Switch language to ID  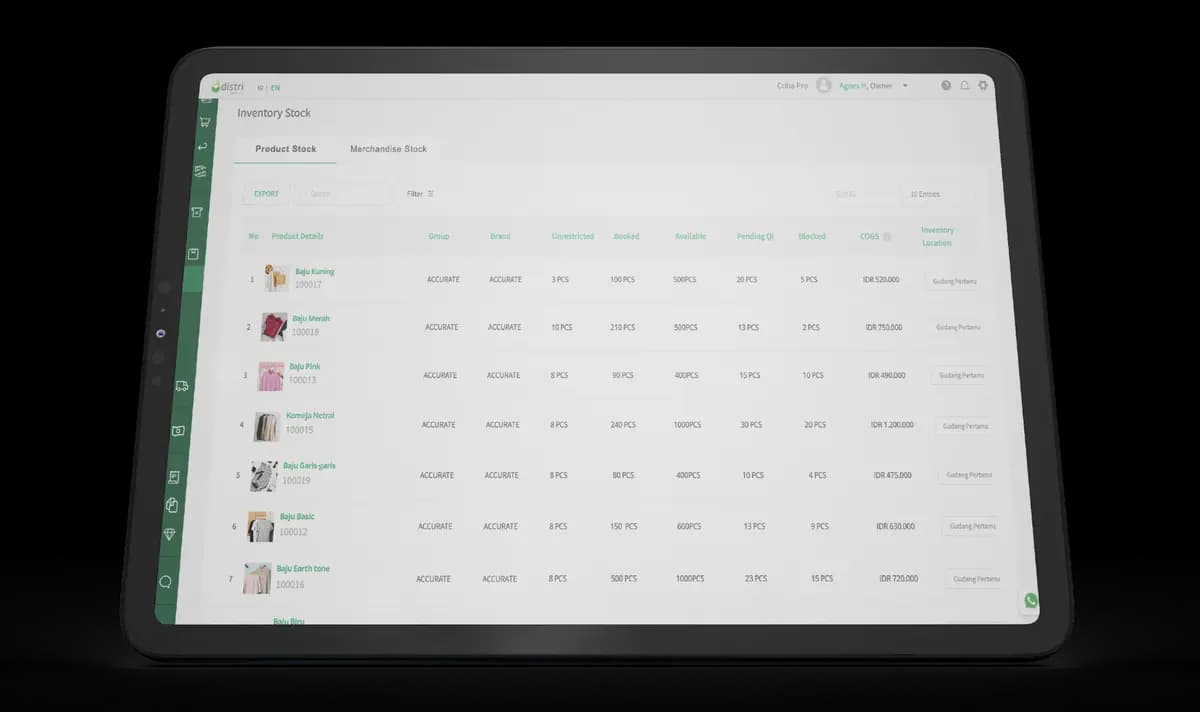[x=261, y=88]
